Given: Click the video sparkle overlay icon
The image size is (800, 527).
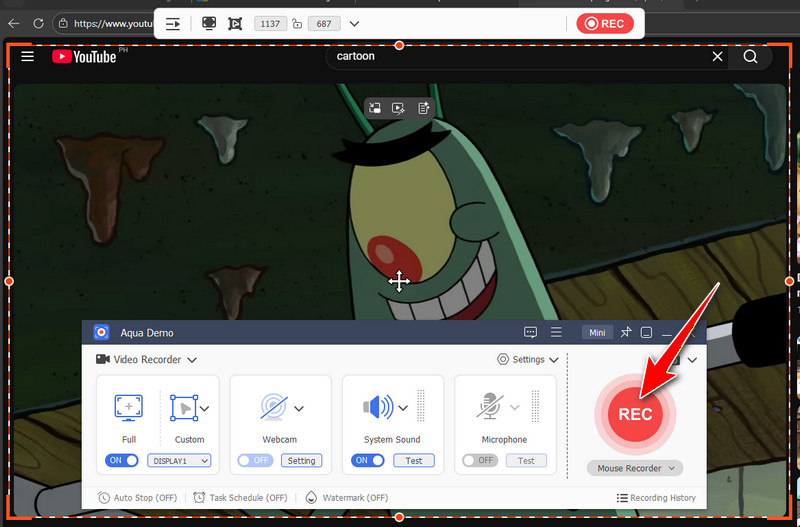Looking at the screenshot, I should pyautogui.click(x=398, y=108).
